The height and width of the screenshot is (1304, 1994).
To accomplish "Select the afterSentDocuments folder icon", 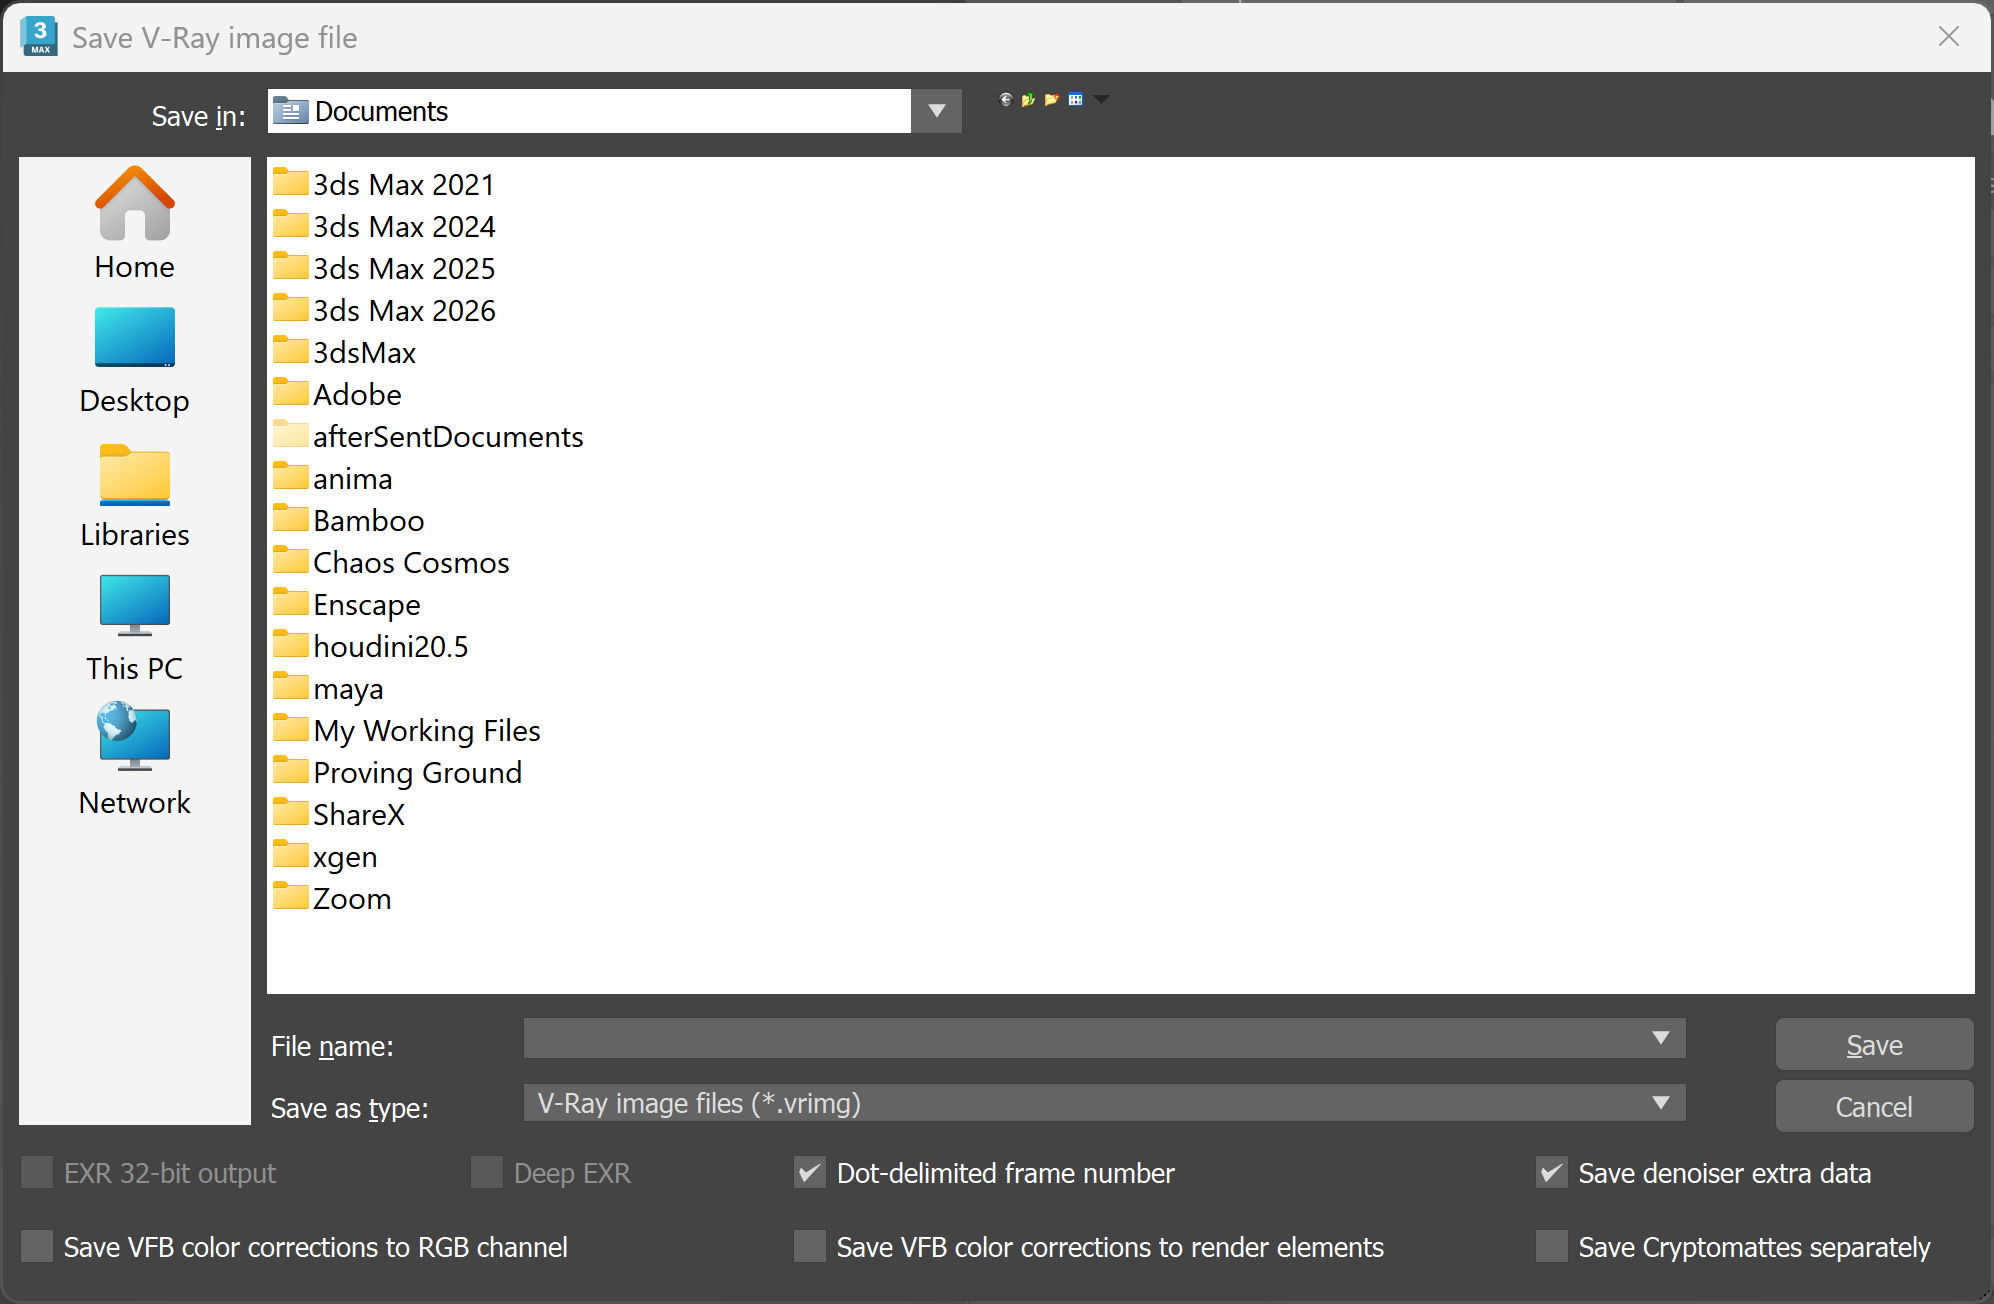I will (291, 435).
